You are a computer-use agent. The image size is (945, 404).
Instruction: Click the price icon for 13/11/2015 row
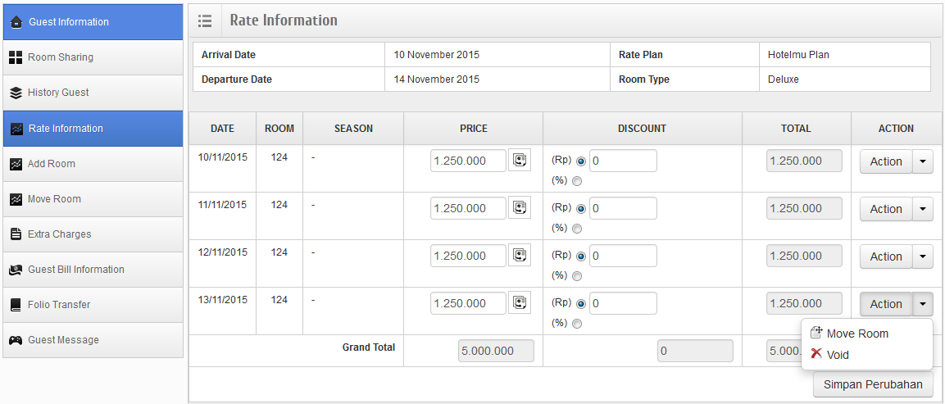click(x=519, y=303)
